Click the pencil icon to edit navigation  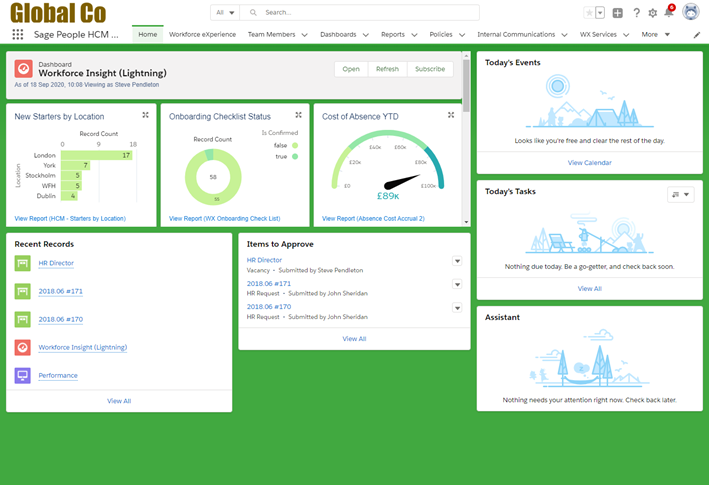(697, 35)
